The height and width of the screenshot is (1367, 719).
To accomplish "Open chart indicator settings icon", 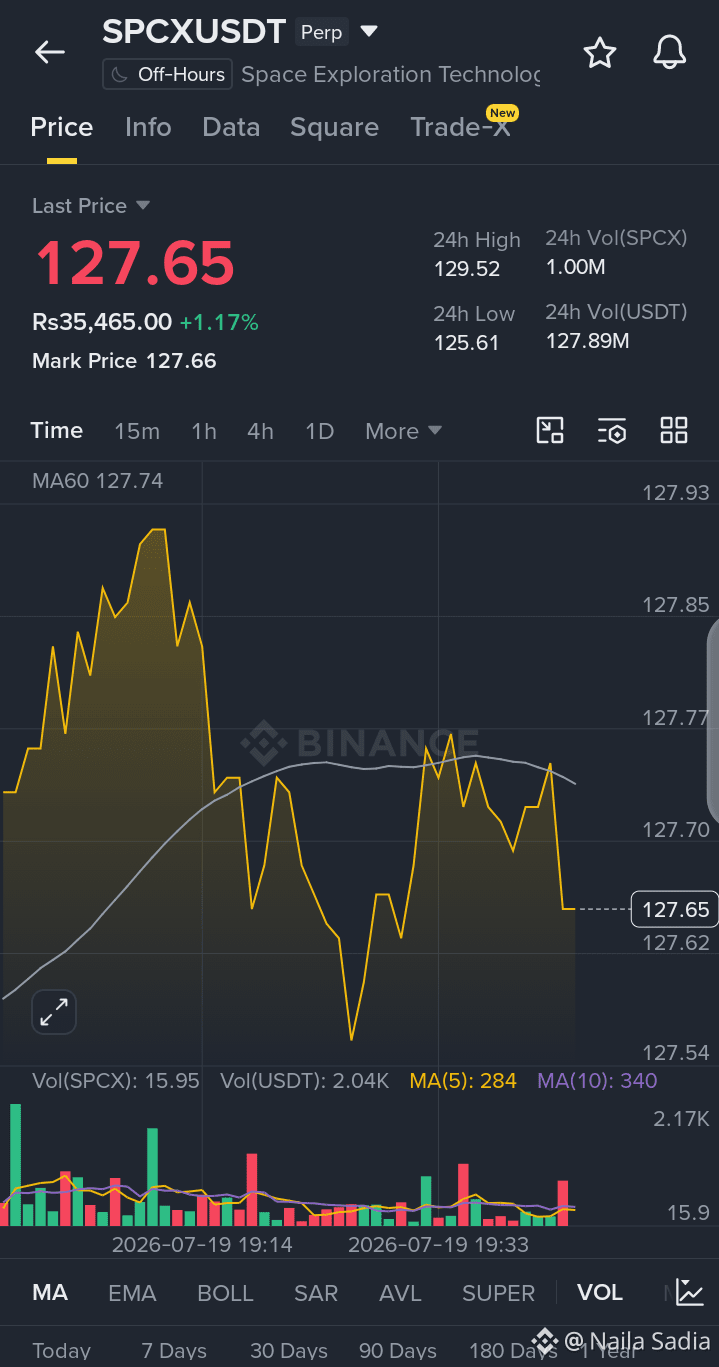I will click(612, 431).
